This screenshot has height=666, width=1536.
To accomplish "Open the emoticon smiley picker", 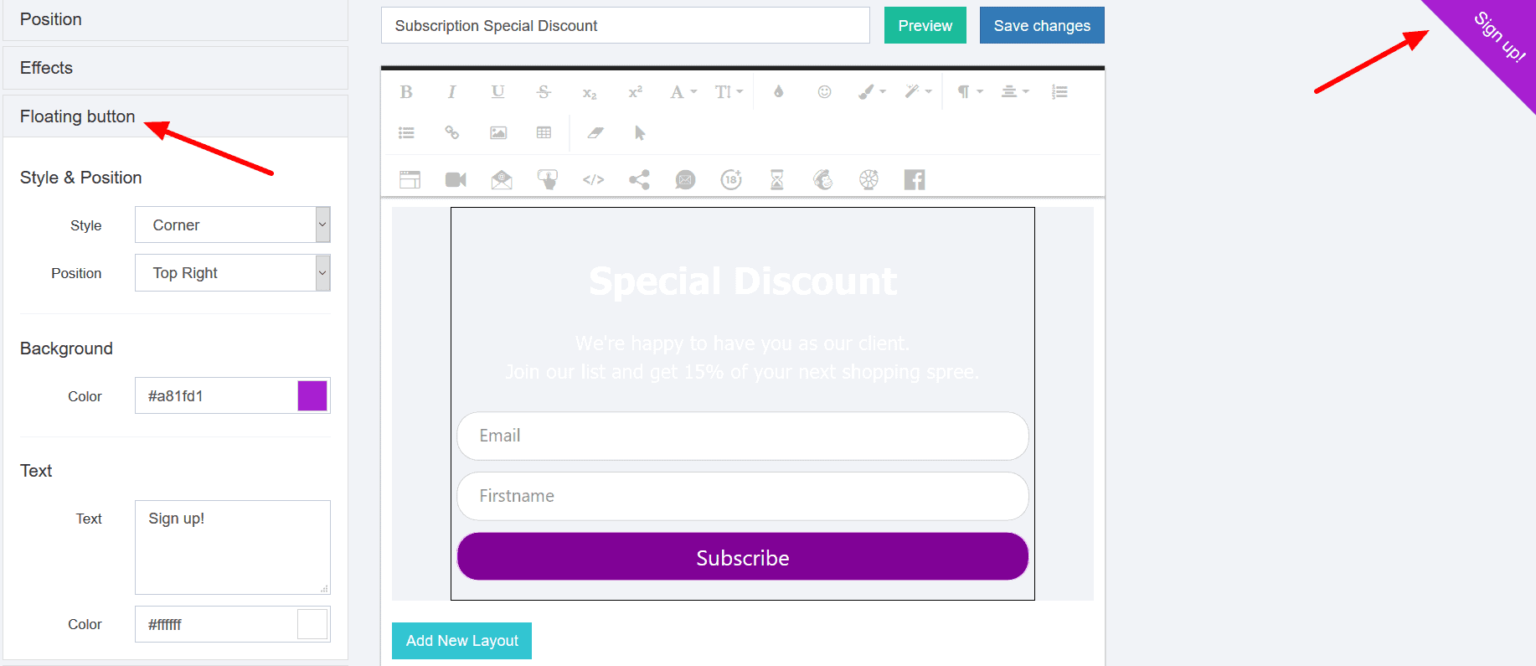I will pyautogui.click(x=824, y=92).
